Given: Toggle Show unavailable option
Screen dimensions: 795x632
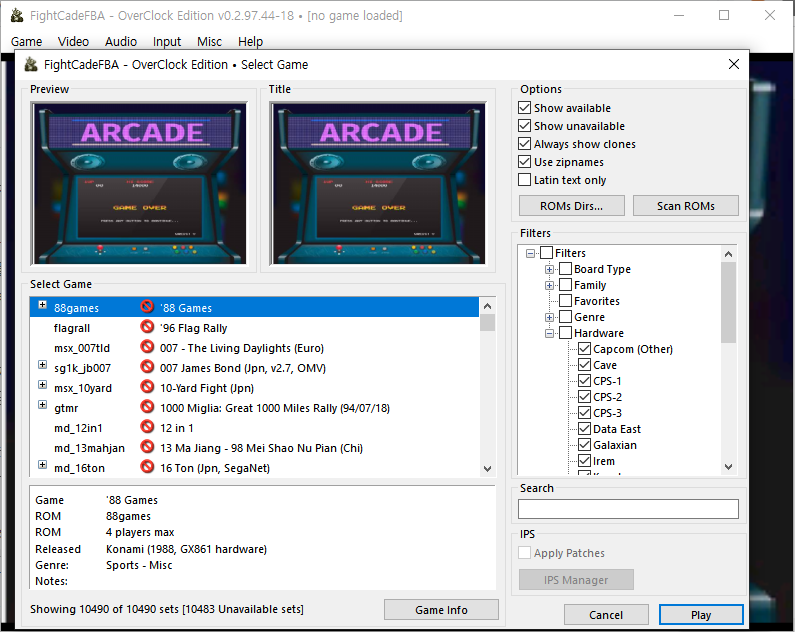Looking at the screenshot, I should pos(525,126).
